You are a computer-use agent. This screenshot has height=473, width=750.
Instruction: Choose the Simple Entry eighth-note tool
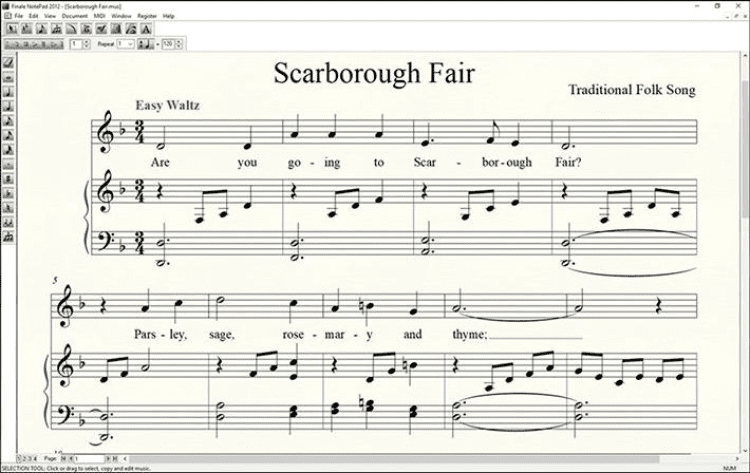click(x=42, y=28)
